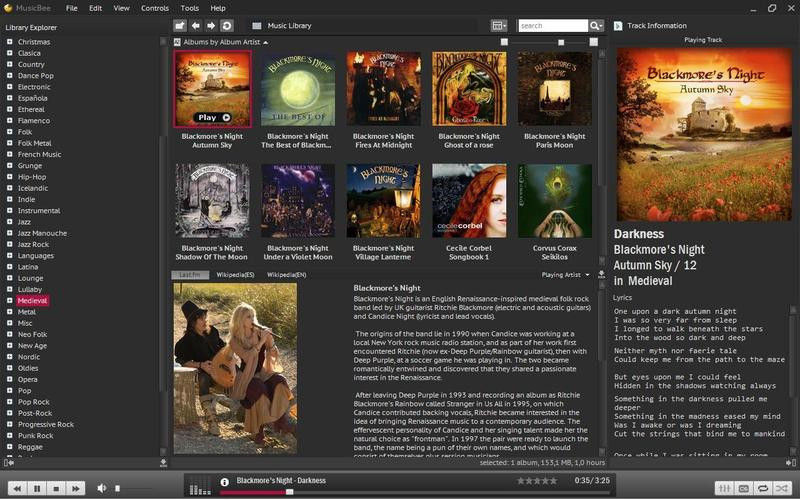The width and height of the screenshot is (800, 500).
Task: Toggle the Last.fm scrobble button
Action: (x=744, y=488)
